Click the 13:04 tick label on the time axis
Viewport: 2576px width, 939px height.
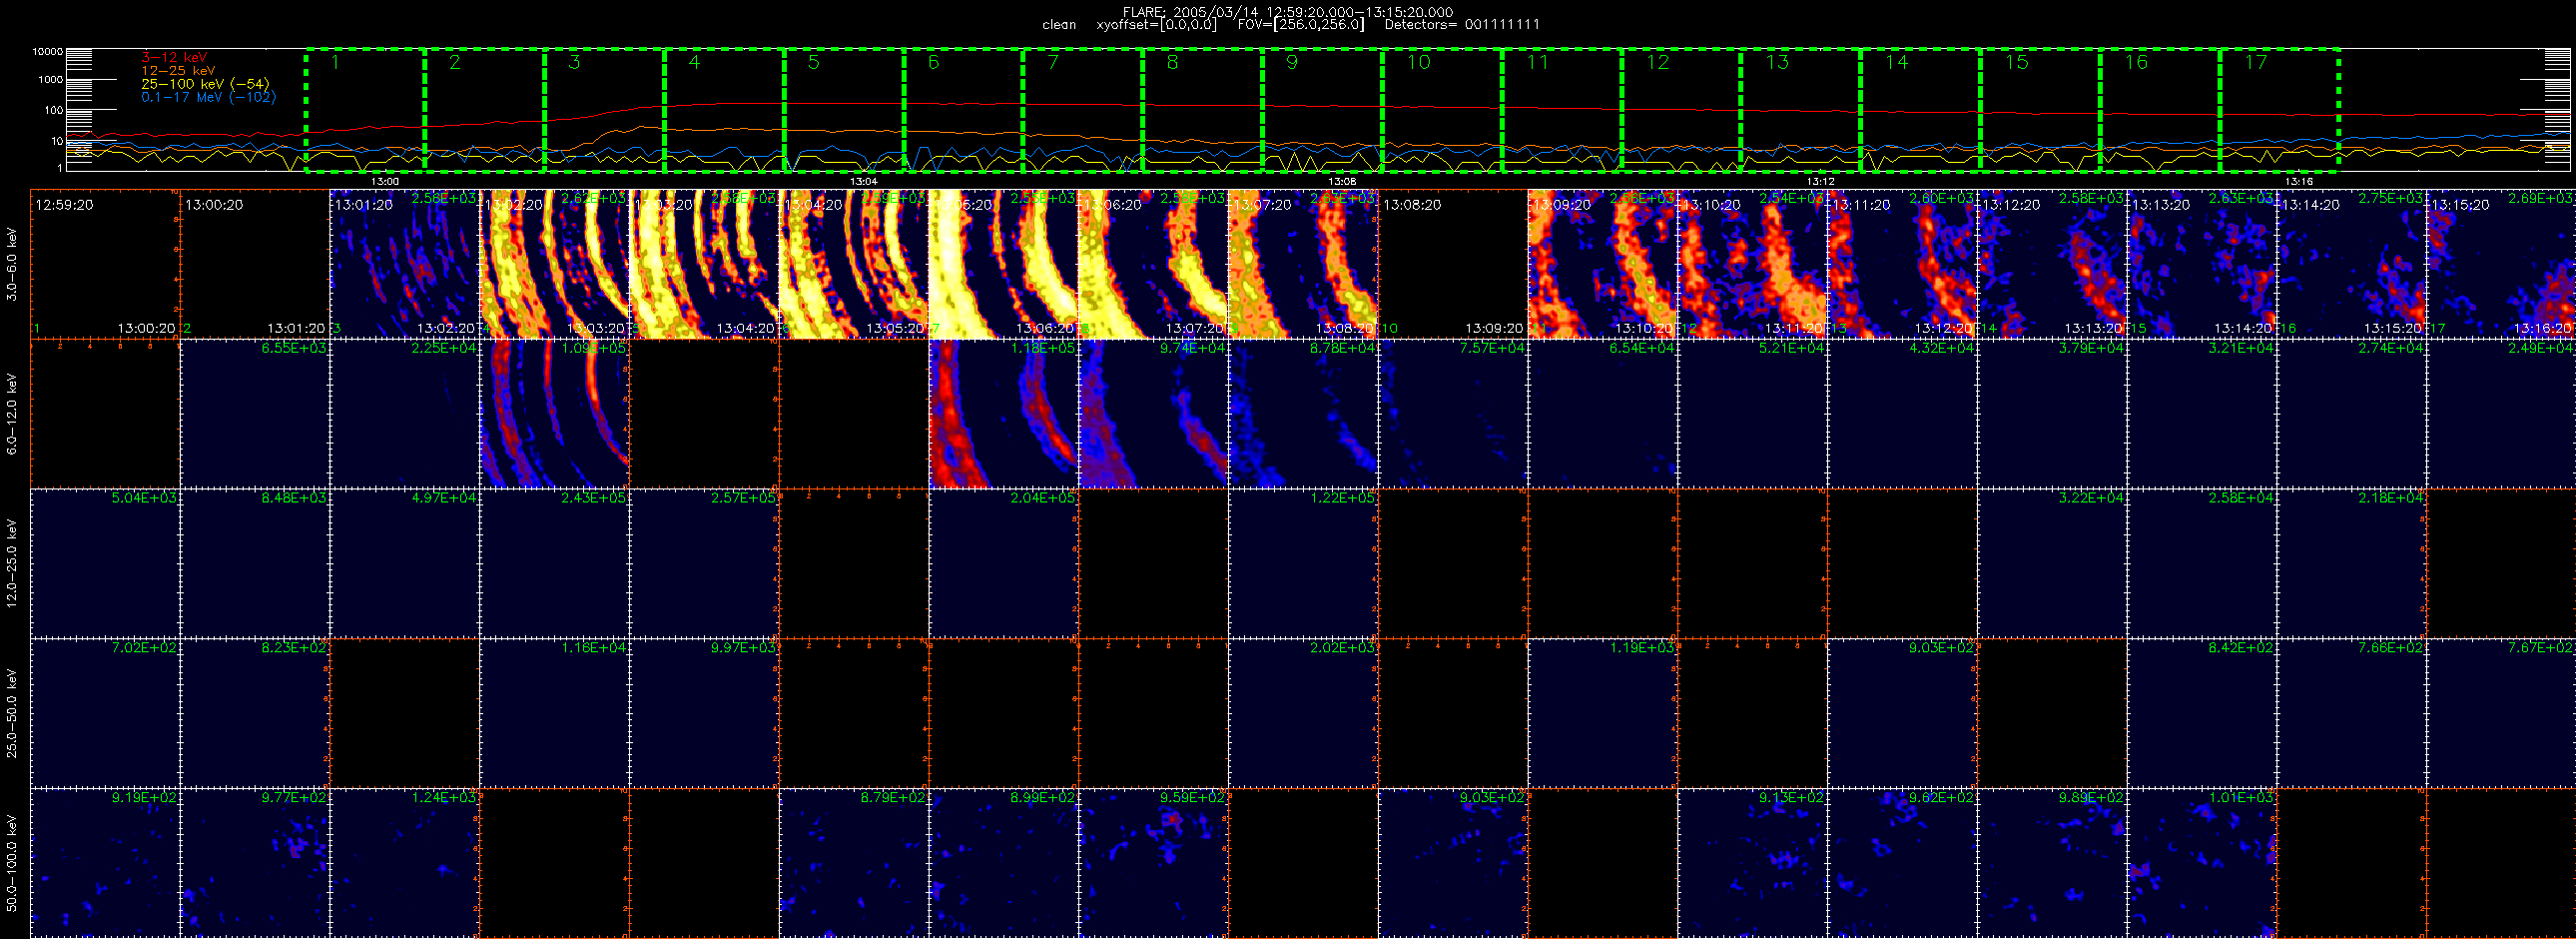863,181
